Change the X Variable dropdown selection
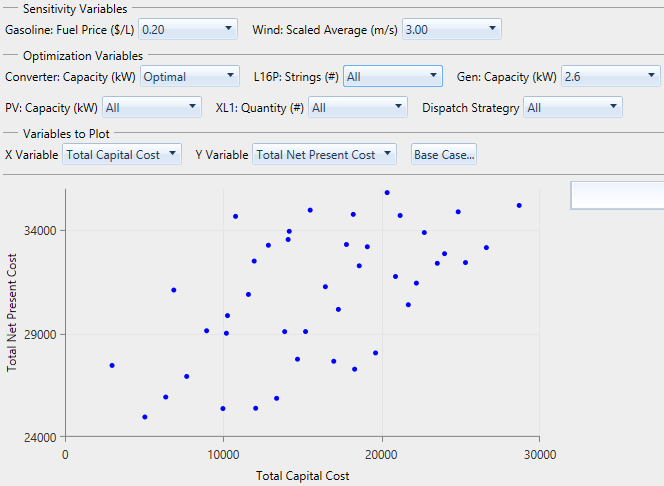 pos(122,154)
